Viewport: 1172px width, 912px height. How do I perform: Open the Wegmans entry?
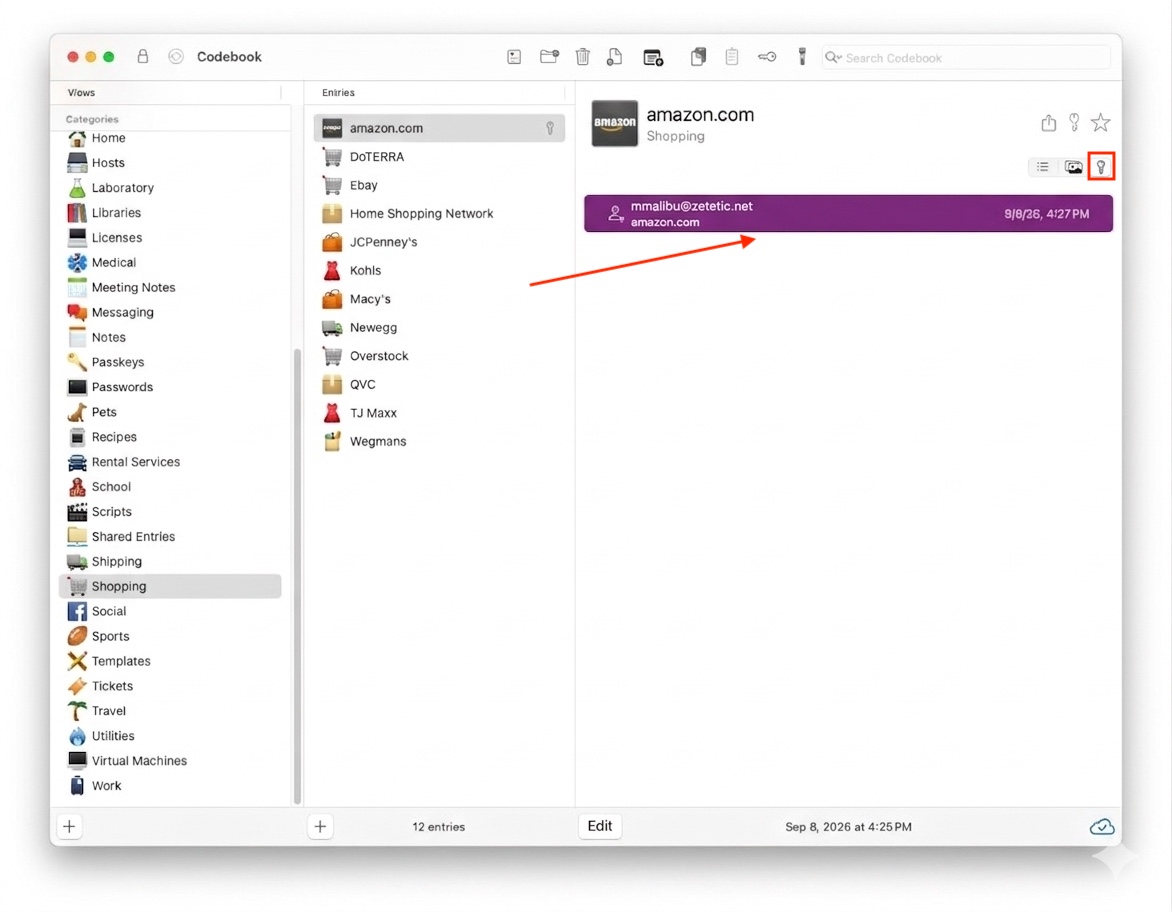tap(440, 441)
